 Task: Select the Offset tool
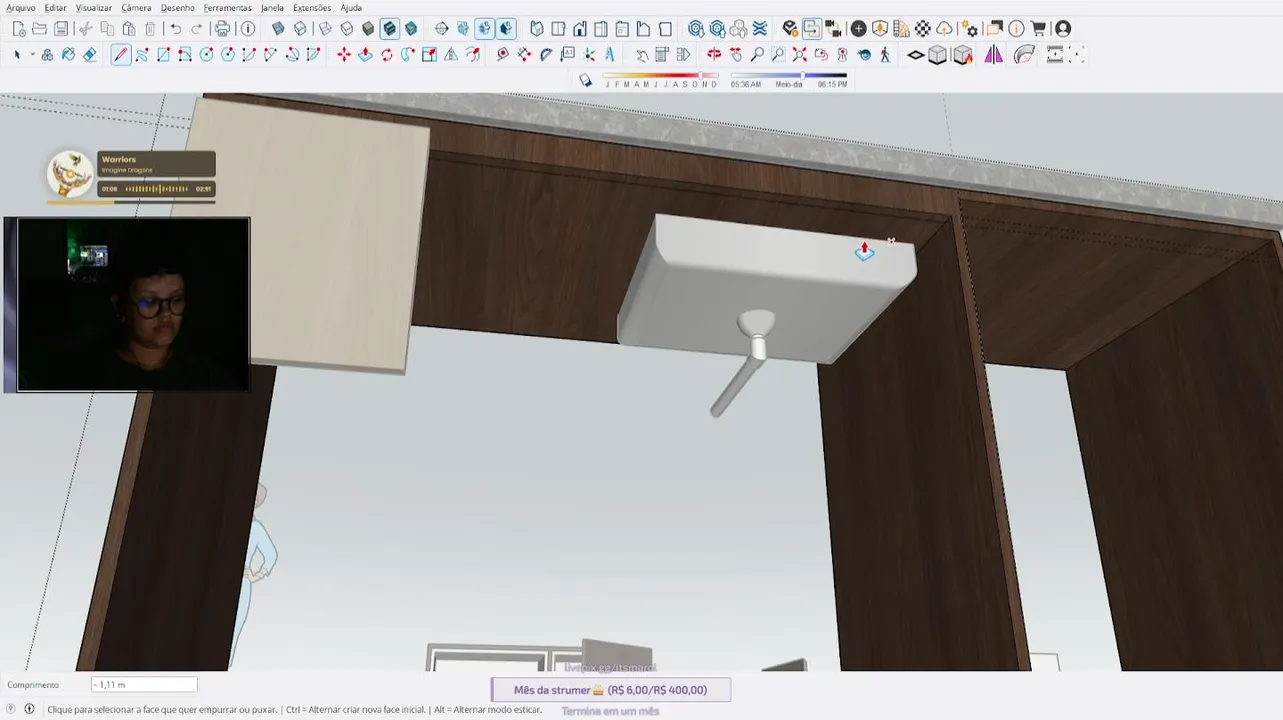coord(473,55)
